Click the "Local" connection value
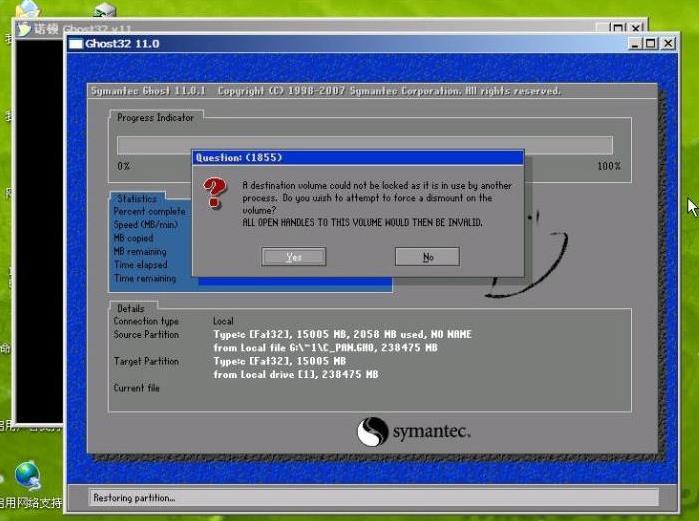The width and height of the screenshot is (699, 521). tap(223, 321)
